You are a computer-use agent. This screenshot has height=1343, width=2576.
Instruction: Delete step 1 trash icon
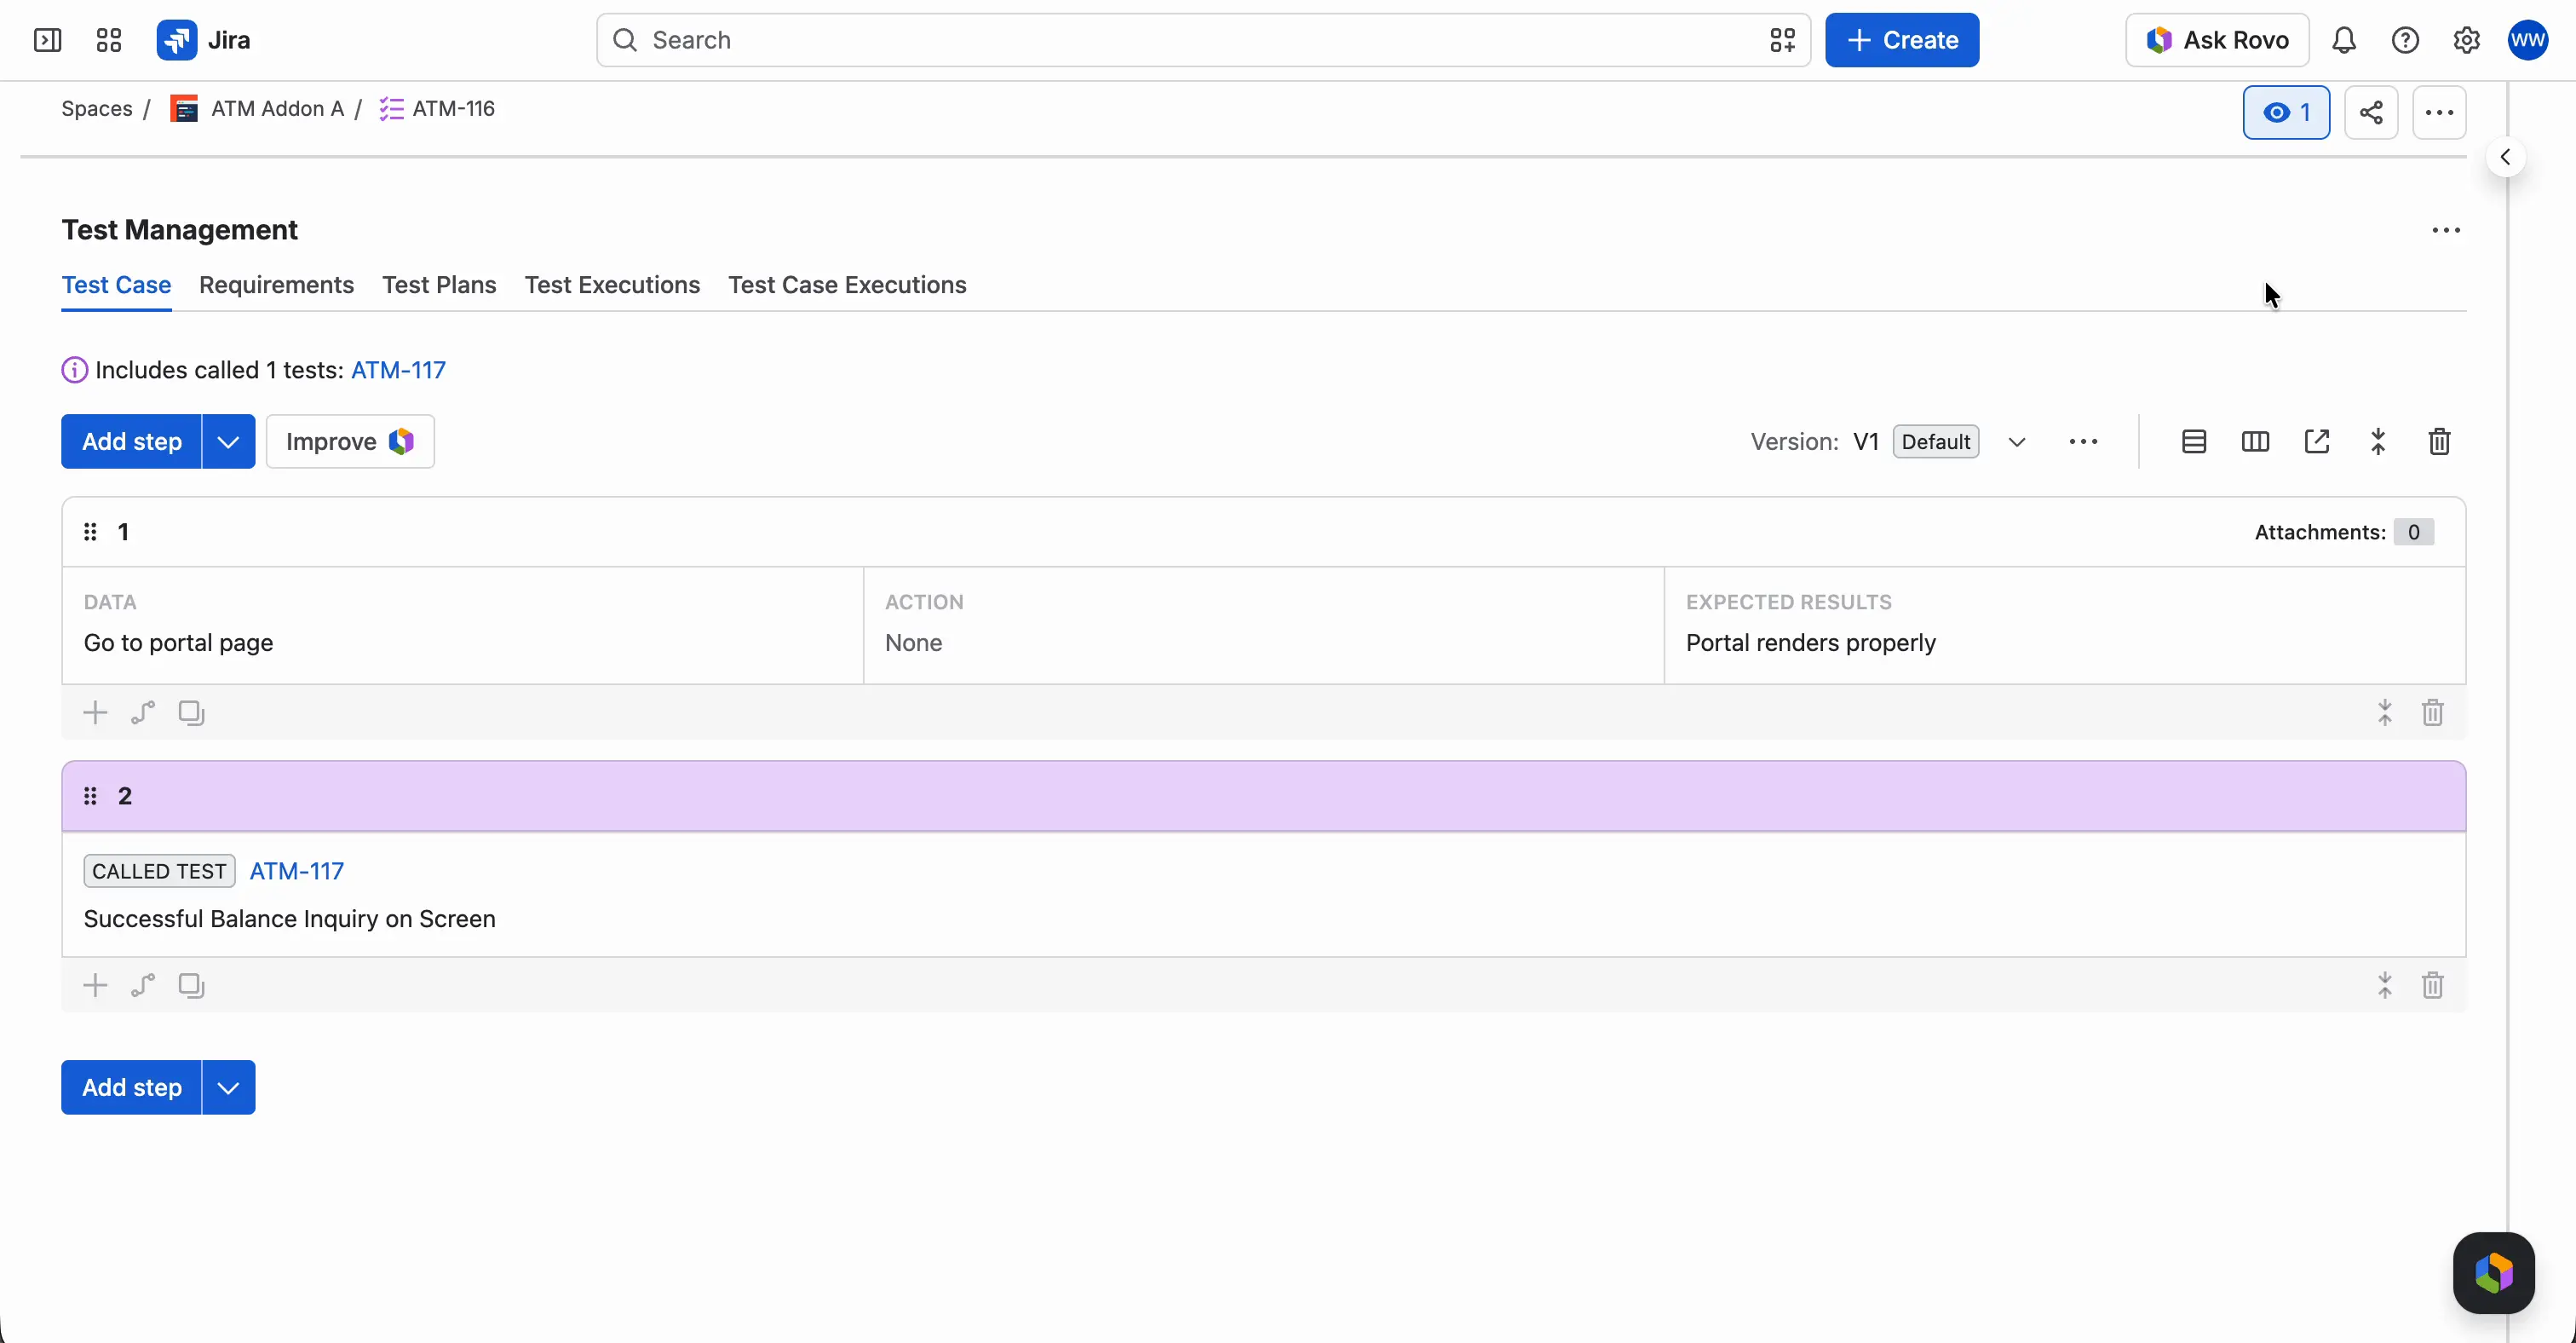pyautogui.click(x=2433, y=712)
